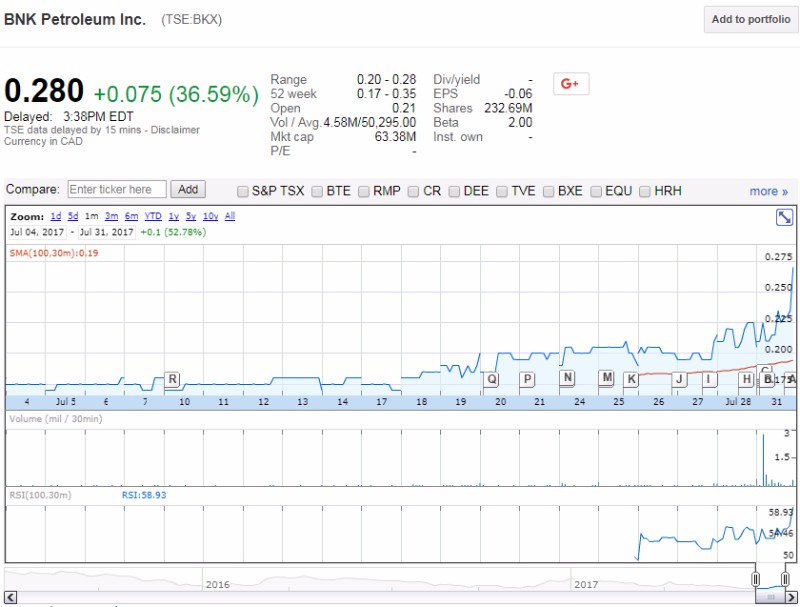Click the Google+ share button

[571, 84]
